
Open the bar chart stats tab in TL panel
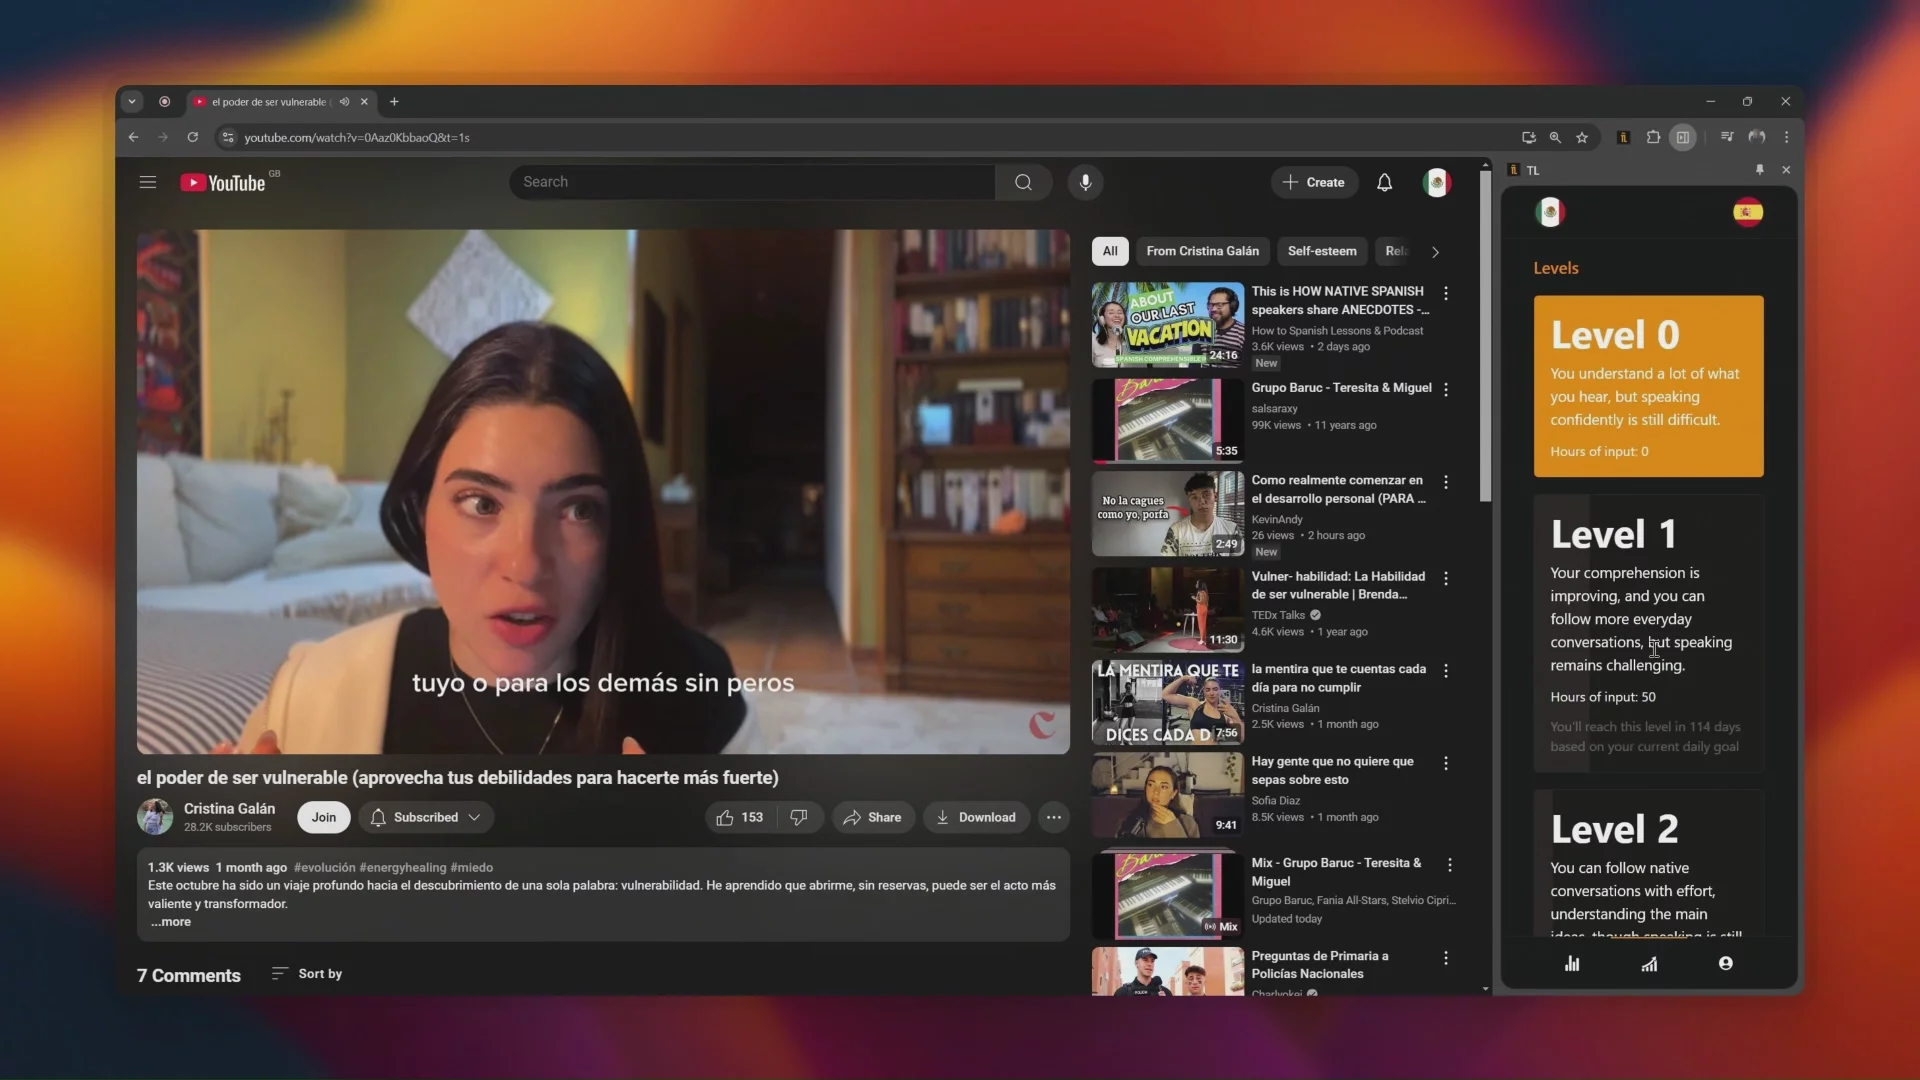pyautogui.click(x=1572, y=964)
